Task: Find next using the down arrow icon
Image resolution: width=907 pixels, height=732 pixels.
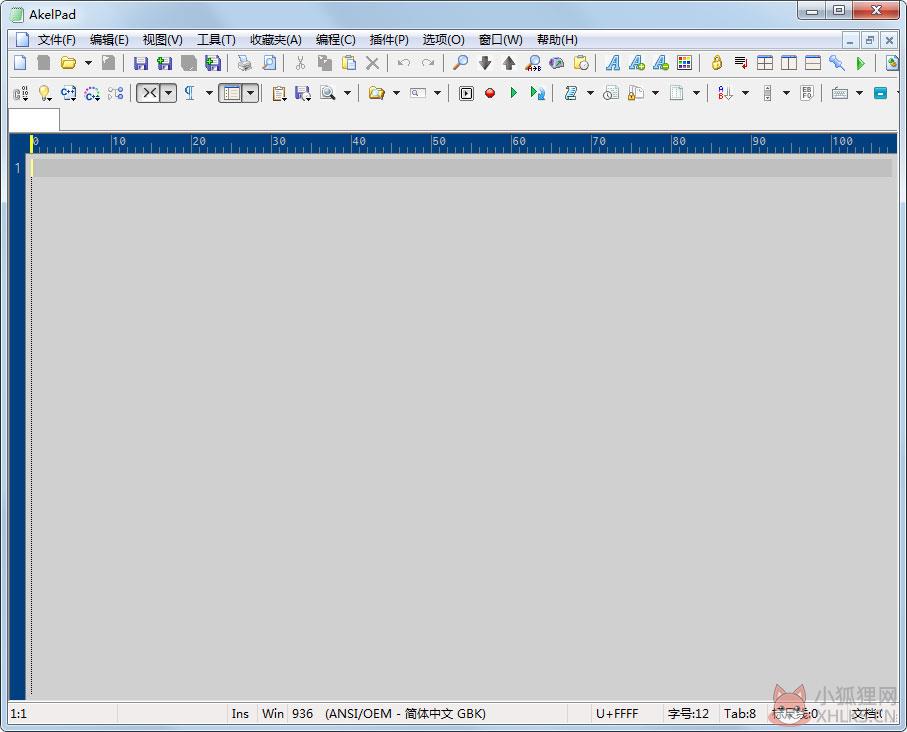Action: click(485, 62)
